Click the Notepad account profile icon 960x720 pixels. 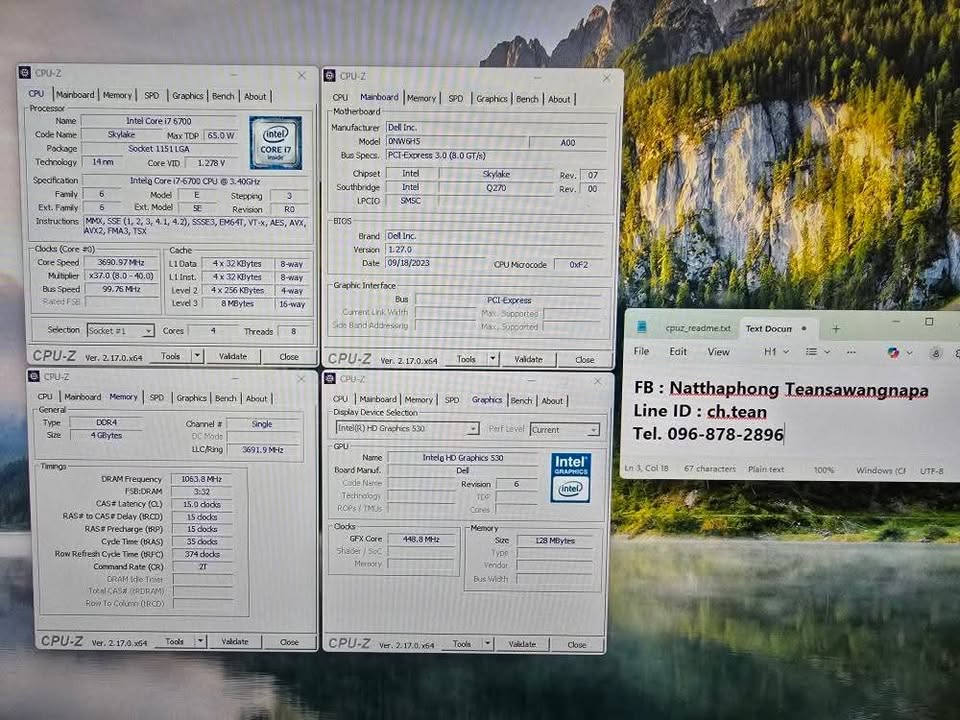(936, 352)
